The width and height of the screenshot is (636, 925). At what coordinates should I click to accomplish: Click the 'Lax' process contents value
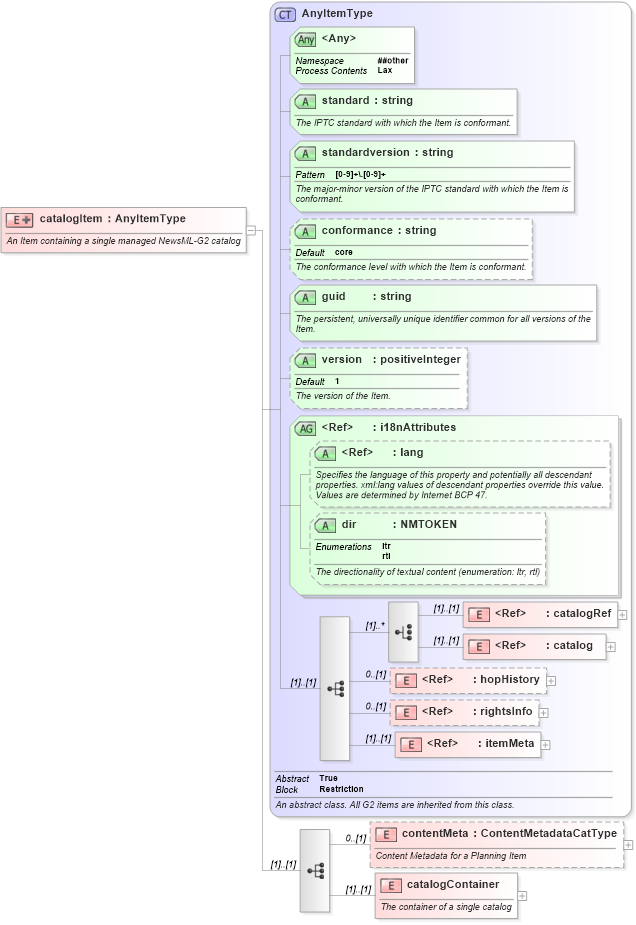(385, 70)
